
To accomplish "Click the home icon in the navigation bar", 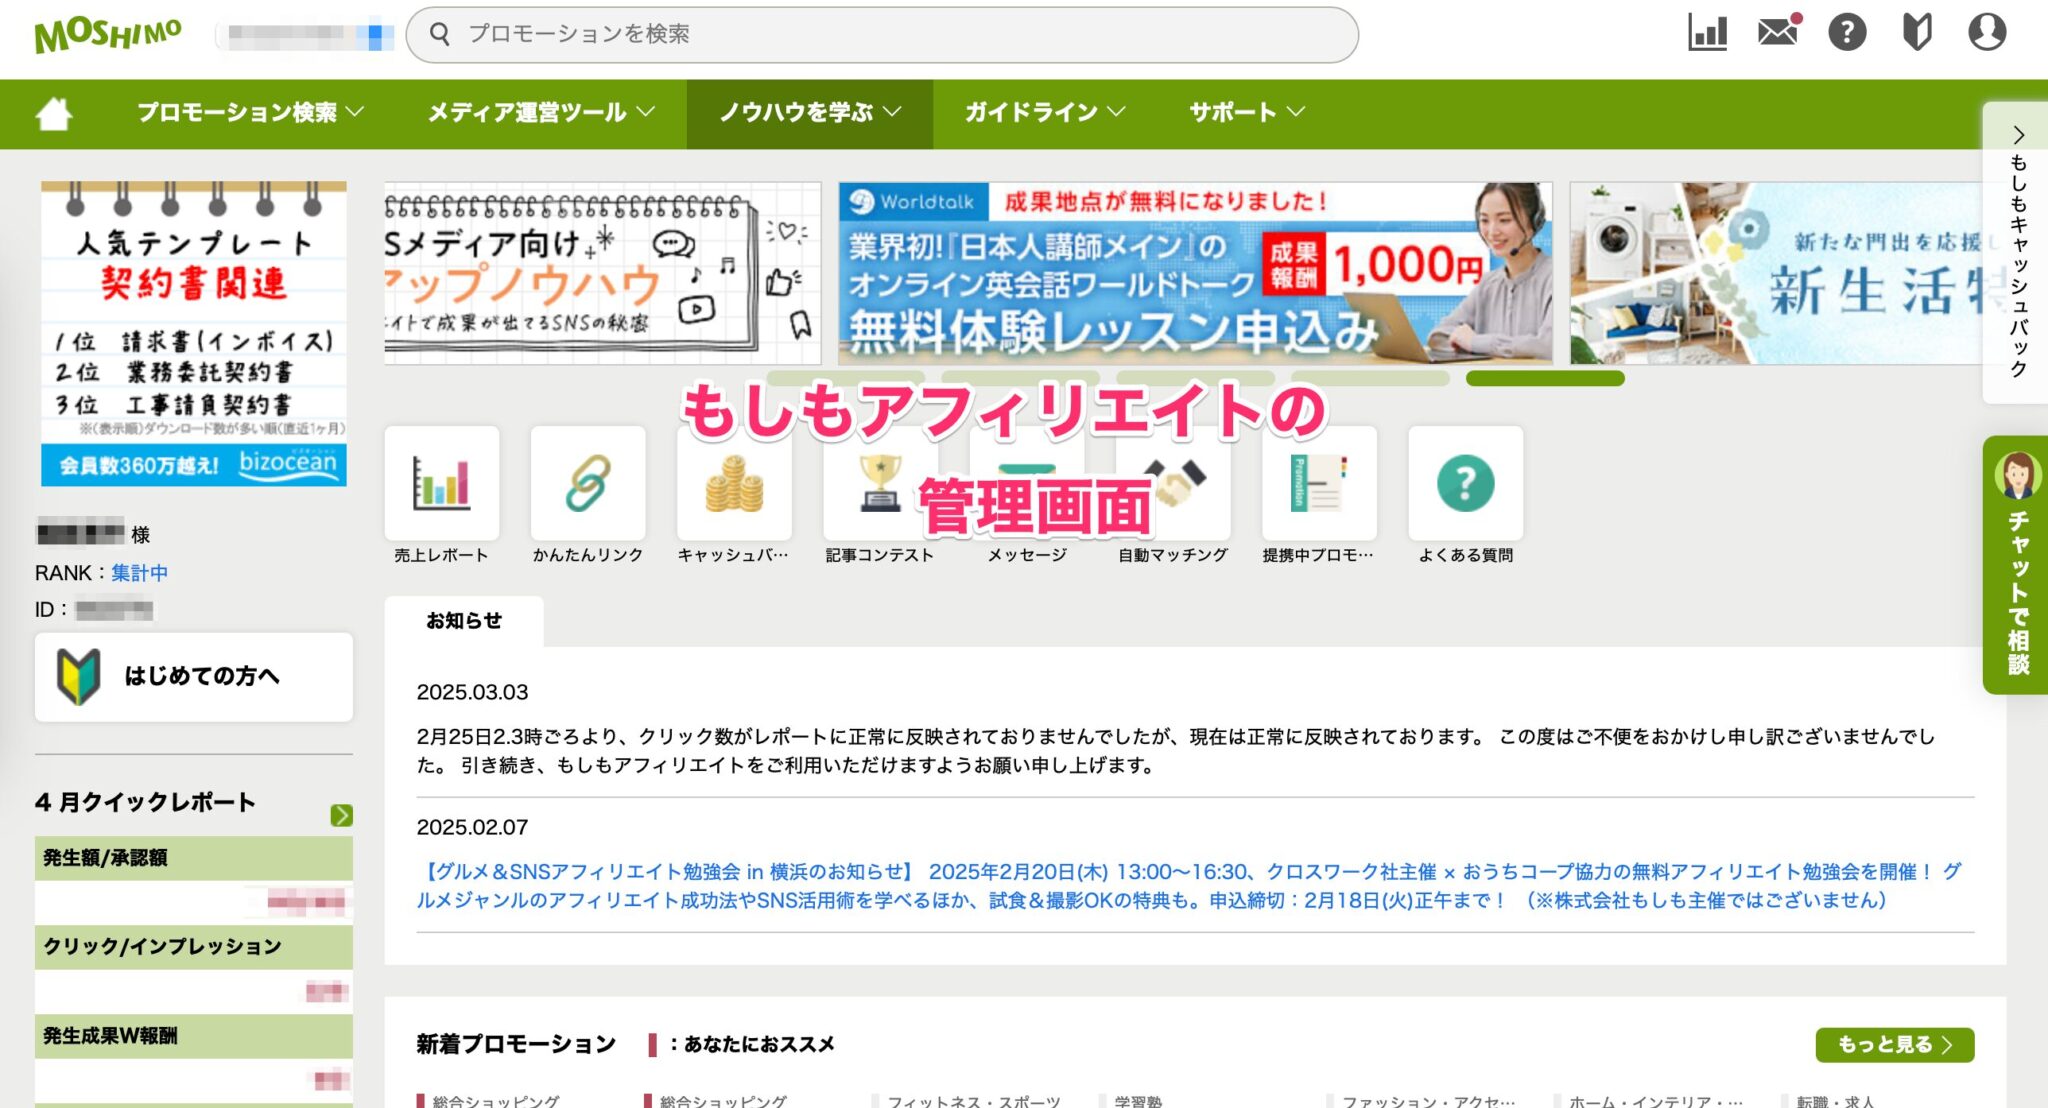I will [x=55, y=112].
